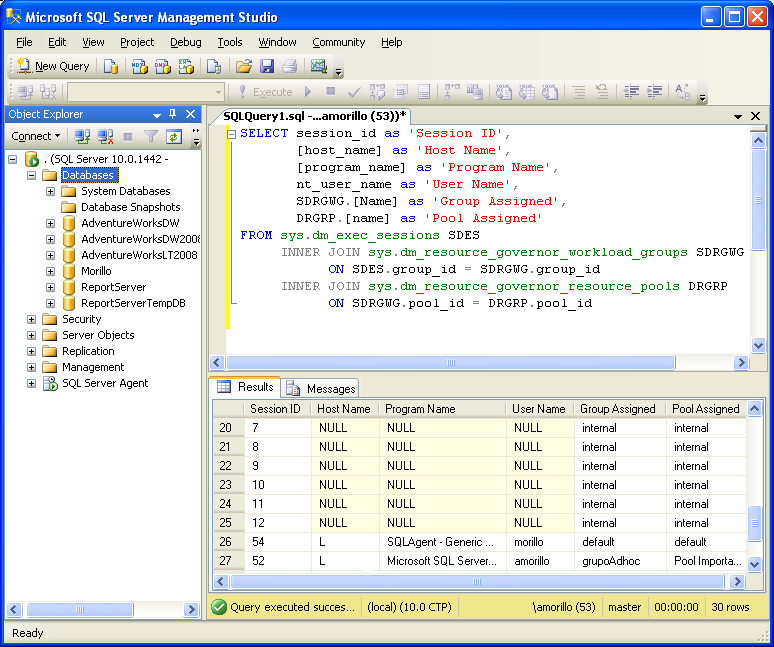This screenshot has width=774, height=647.
Task: Click the Session ID column header
Action: 275,409
